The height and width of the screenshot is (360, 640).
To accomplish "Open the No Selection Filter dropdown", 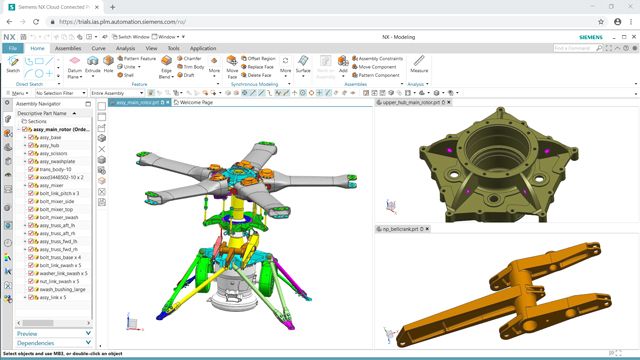I will point(60,93).
